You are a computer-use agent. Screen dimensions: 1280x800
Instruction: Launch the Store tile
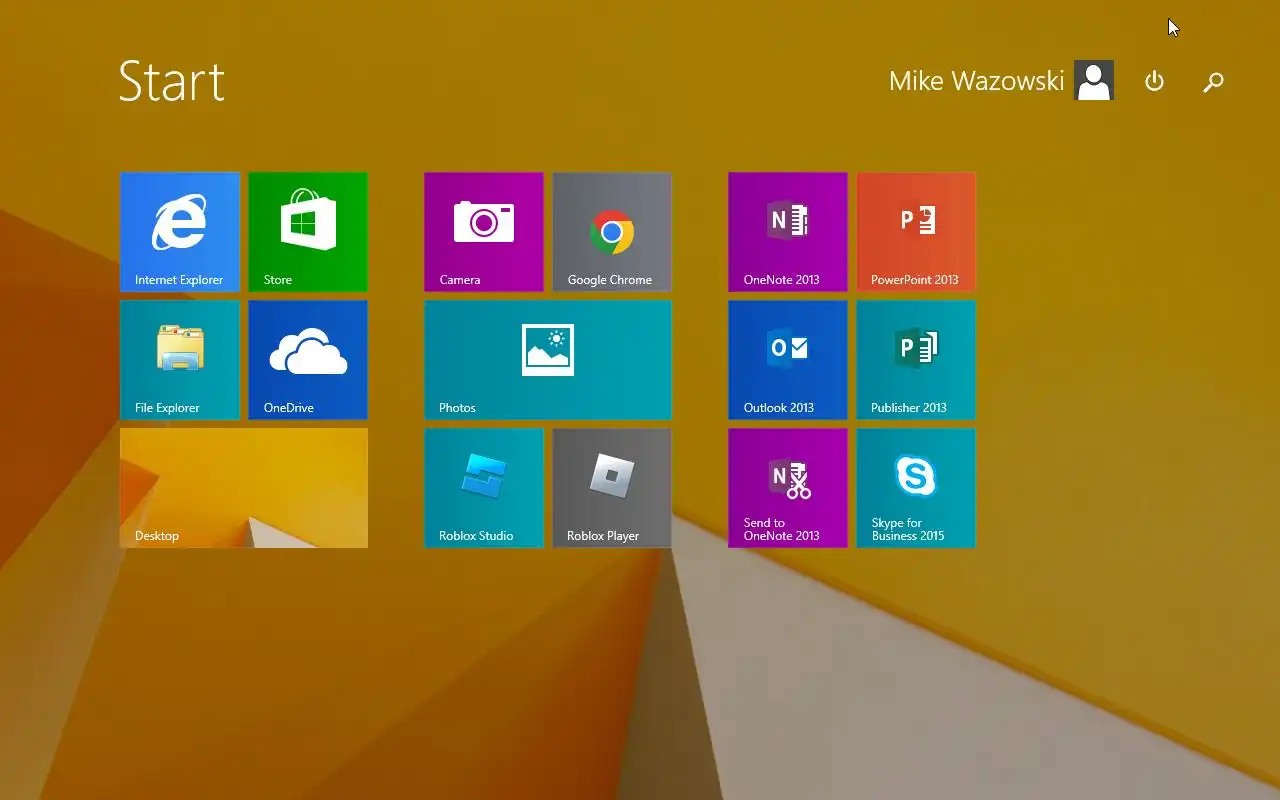pyautogui.click(x=308, y=232)
